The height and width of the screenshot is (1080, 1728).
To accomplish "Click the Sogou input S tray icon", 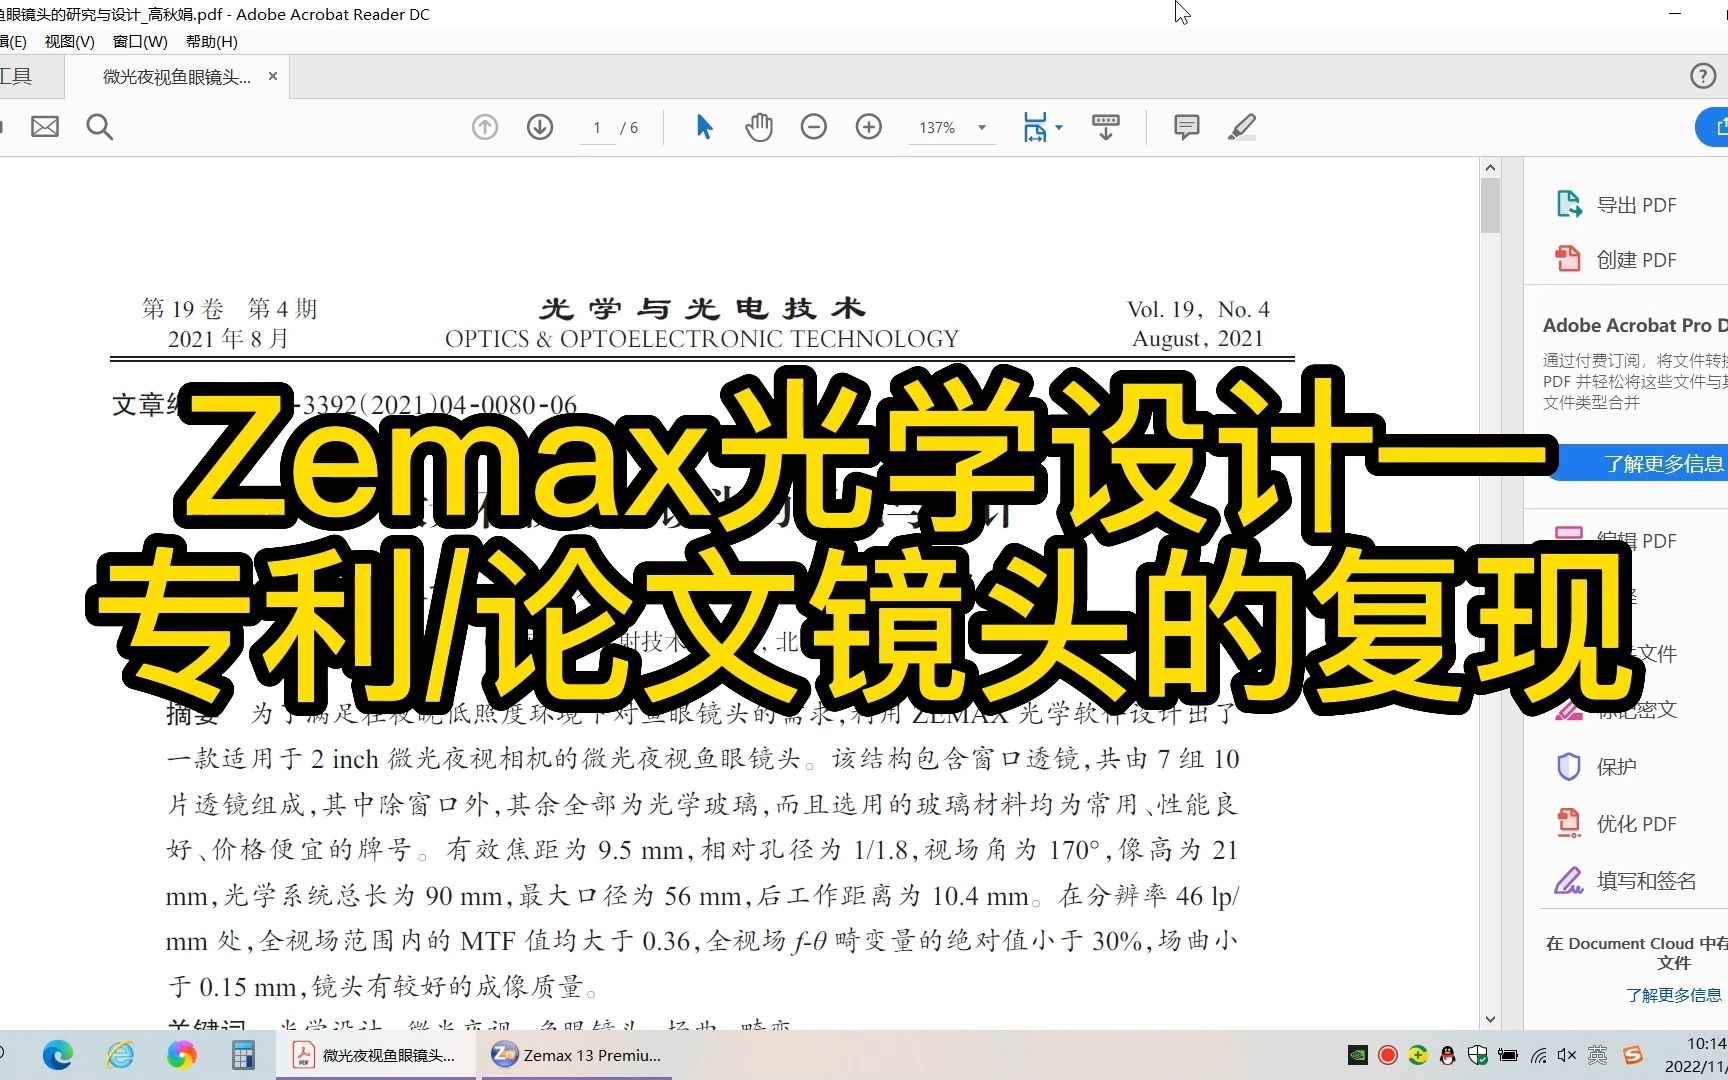I will point(1632,1055).
